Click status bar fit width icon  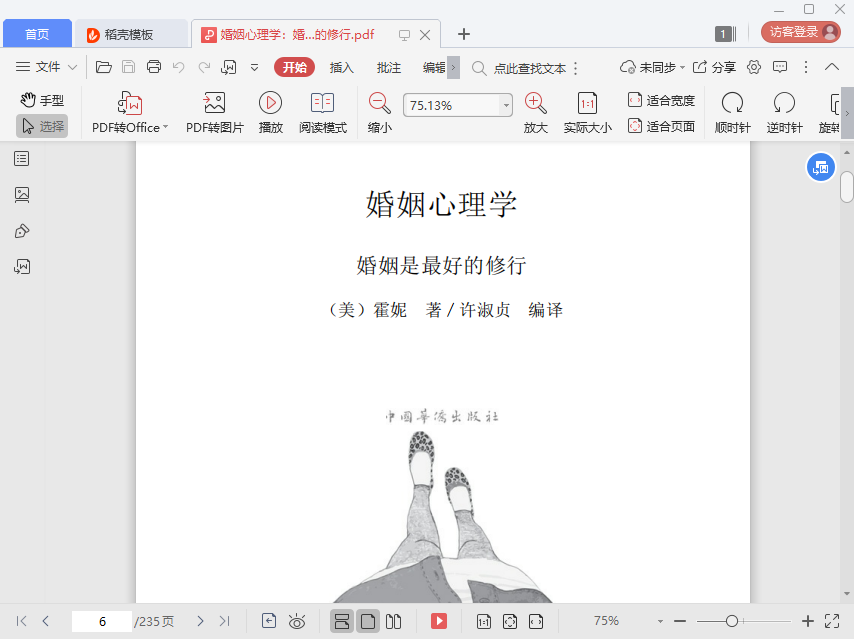(x=536, y=621)
